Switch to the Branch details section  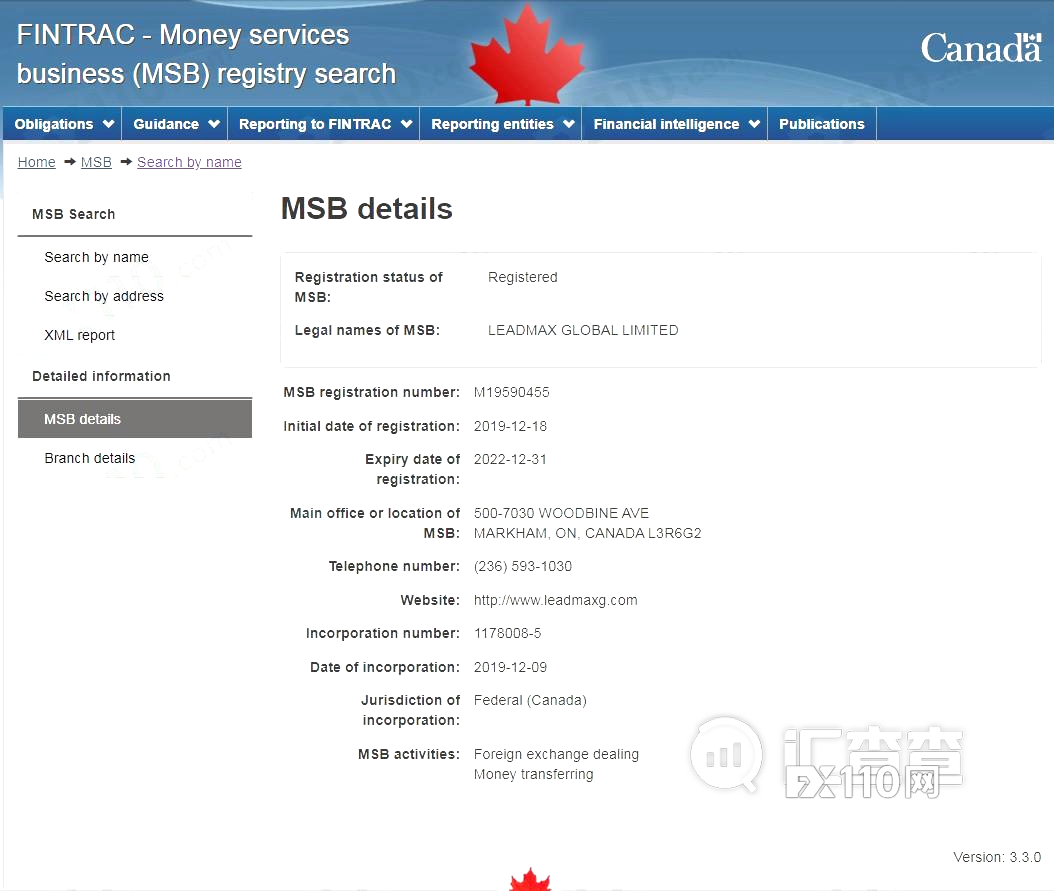[90, 458]
